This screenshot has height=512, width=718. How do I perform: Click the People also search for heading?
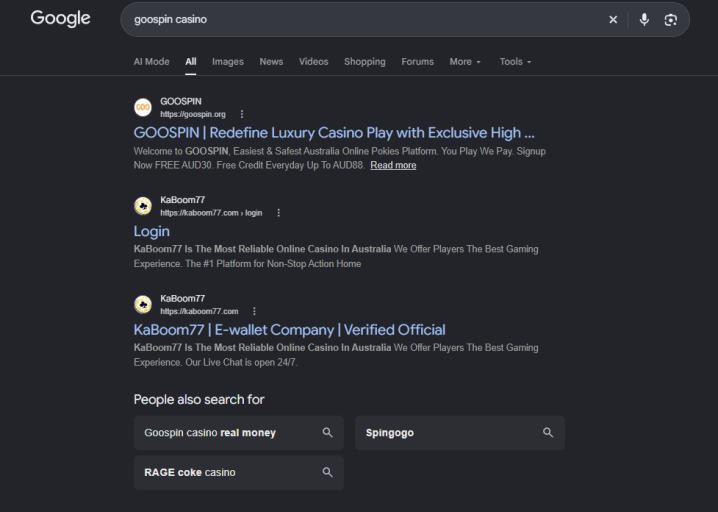tap(199, 399)
